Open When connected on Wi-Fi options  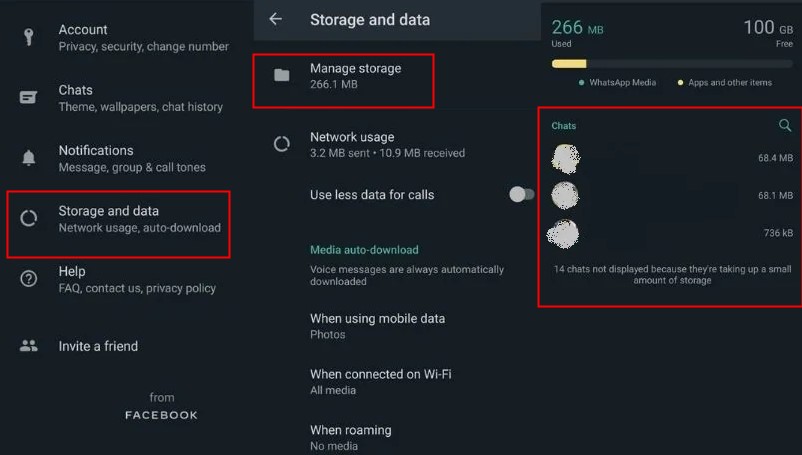397,382
